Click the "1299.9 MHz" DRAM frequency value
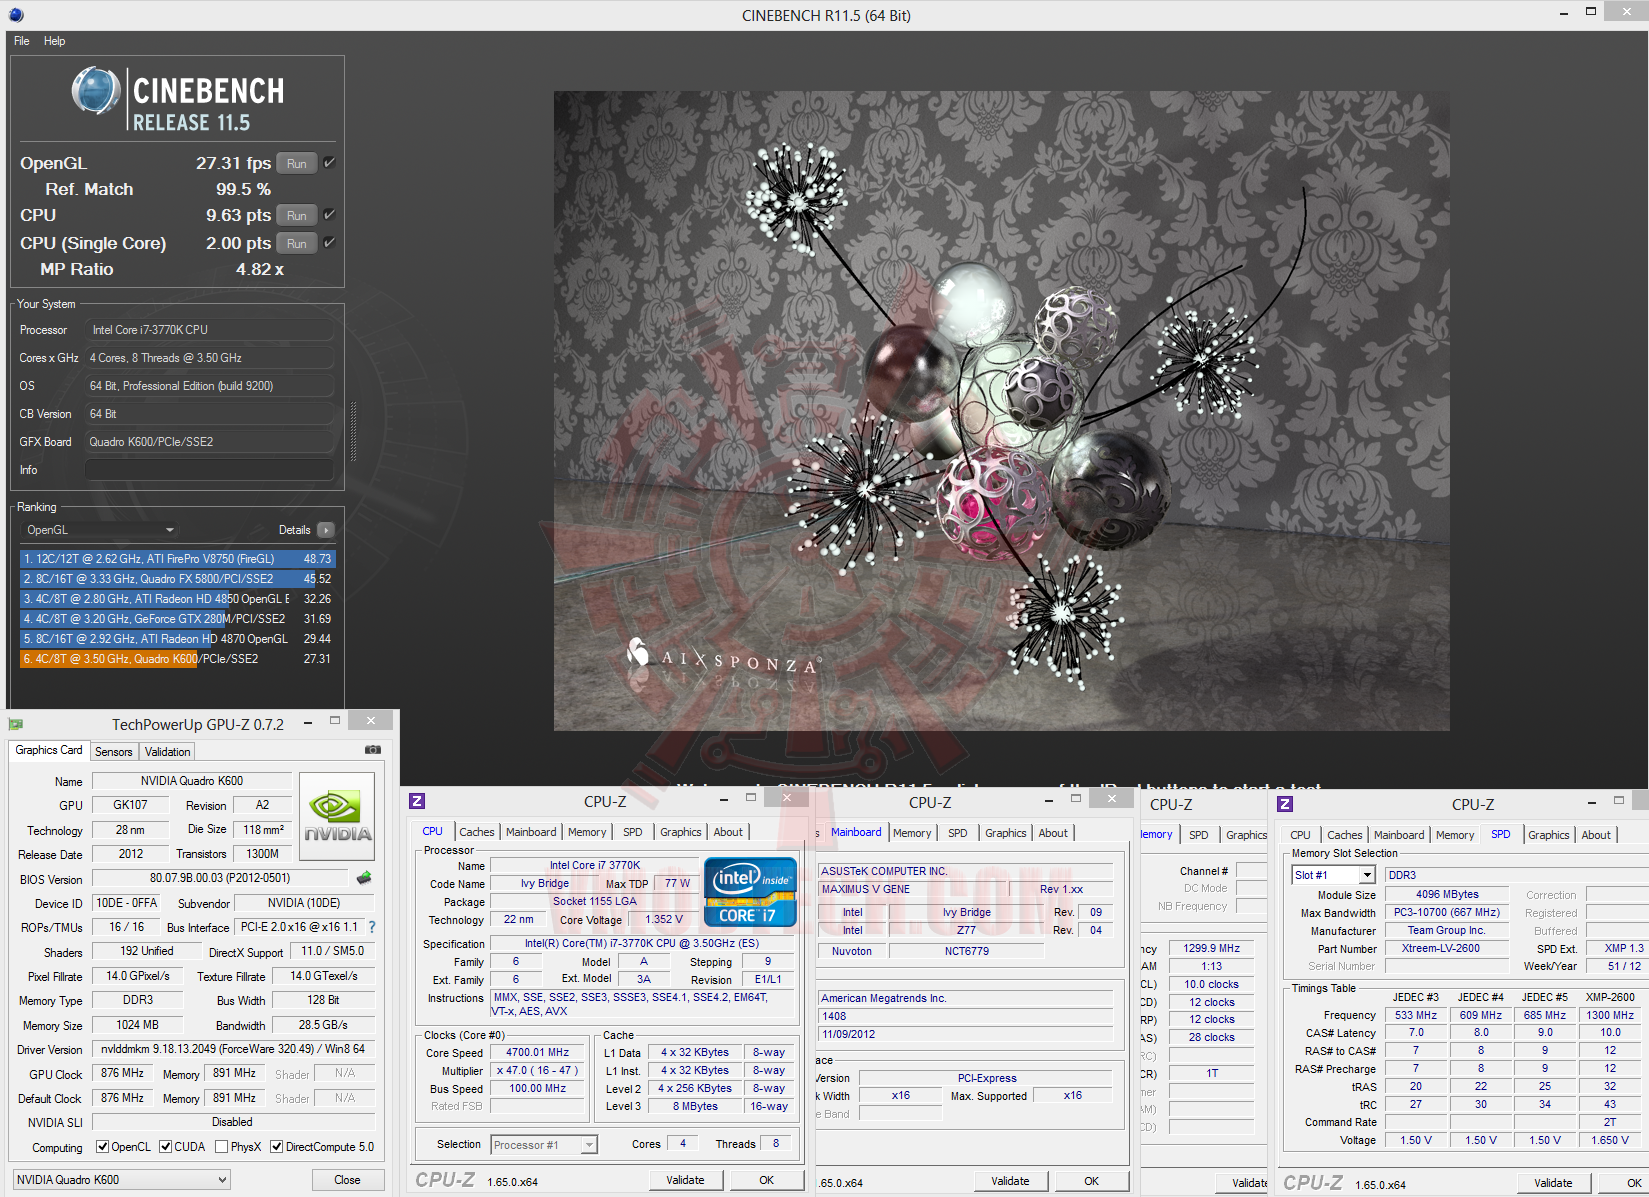 tap(1211, 948)
